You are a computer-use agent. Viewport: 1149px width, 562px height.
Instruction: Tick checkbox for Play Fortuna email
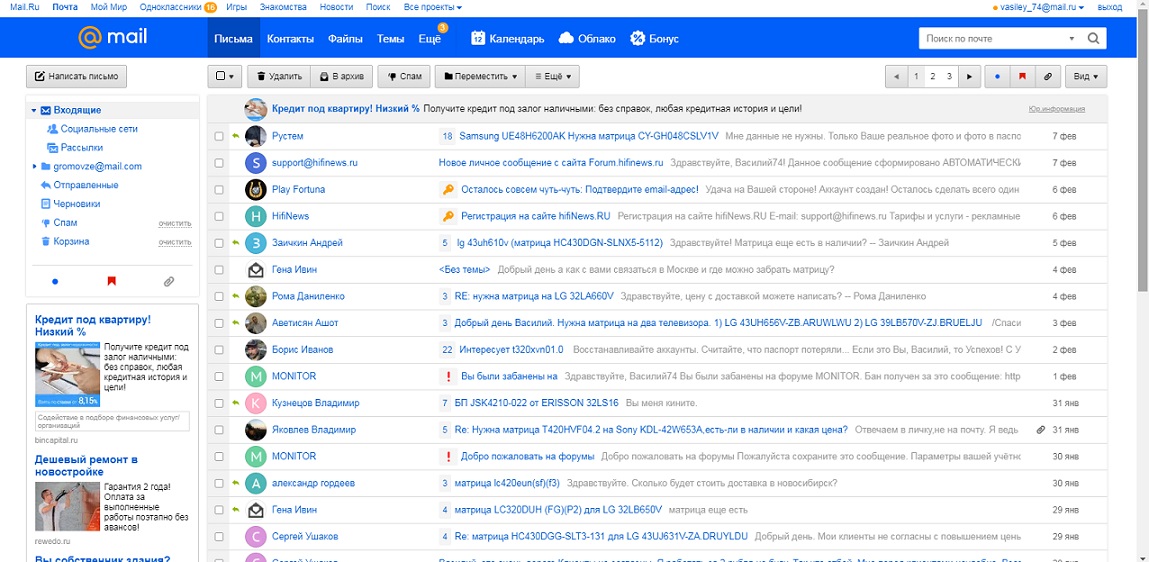(219, 190)
